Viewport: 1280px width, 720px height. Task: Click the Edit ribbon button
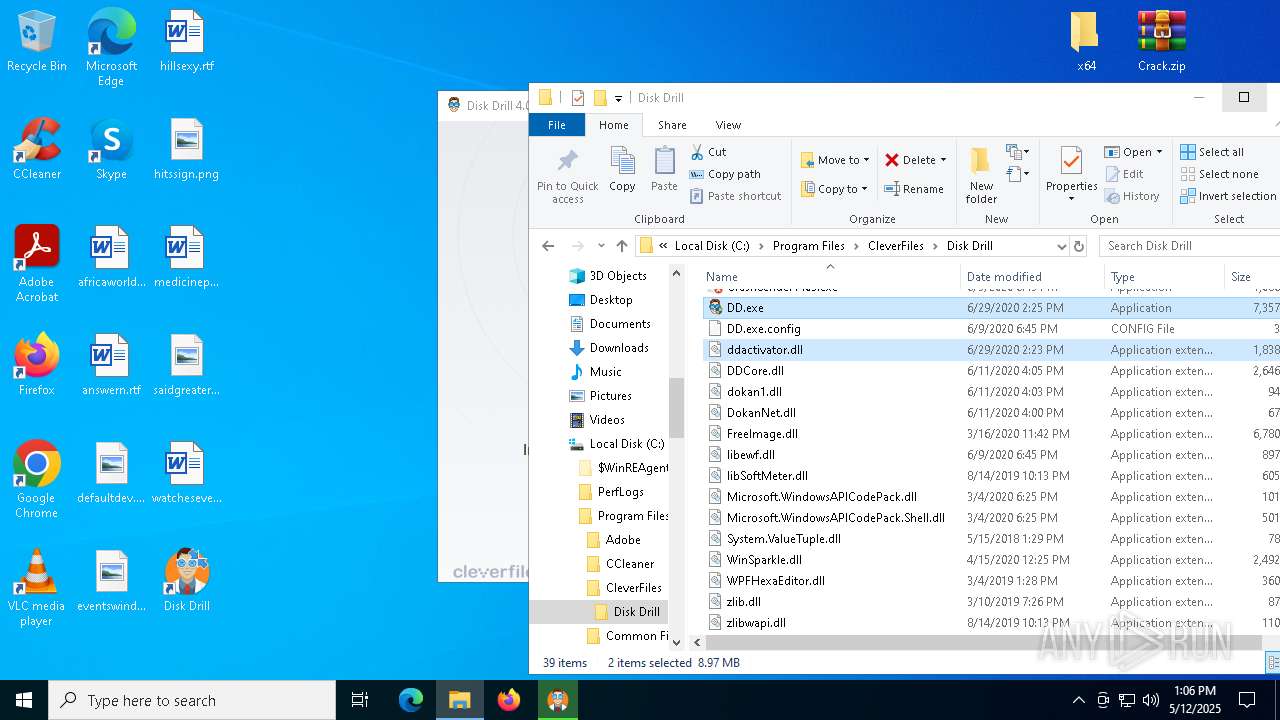pos(1125,174)
